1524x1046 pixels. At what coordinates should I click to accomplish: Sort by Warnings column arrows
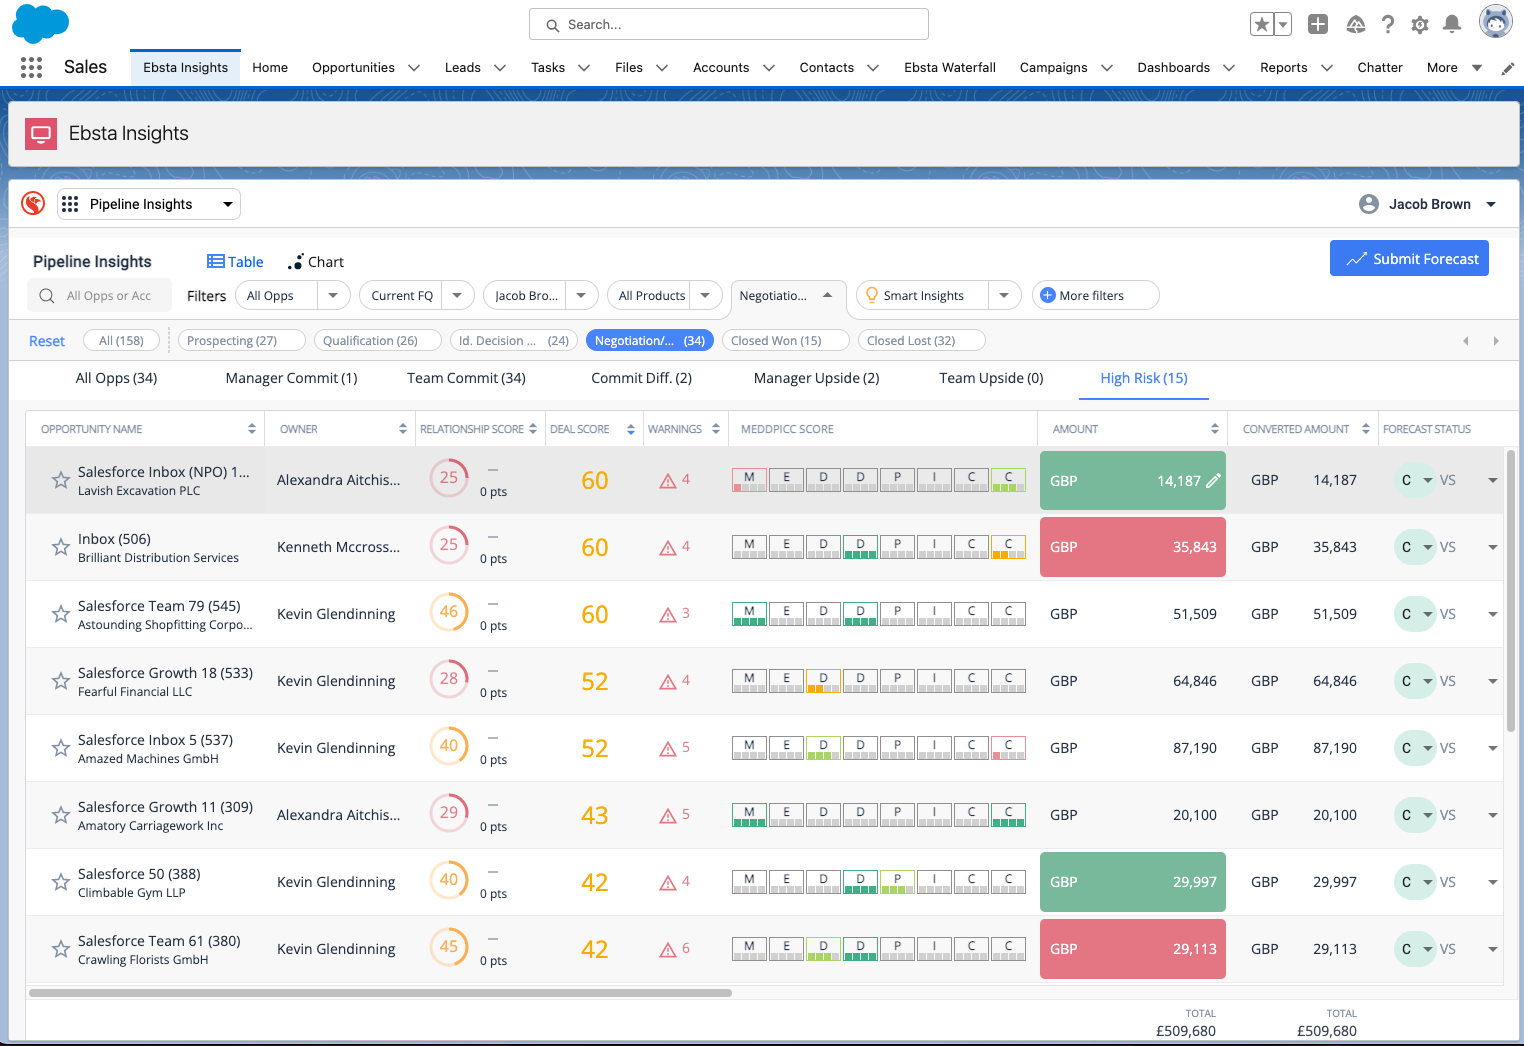716,429
